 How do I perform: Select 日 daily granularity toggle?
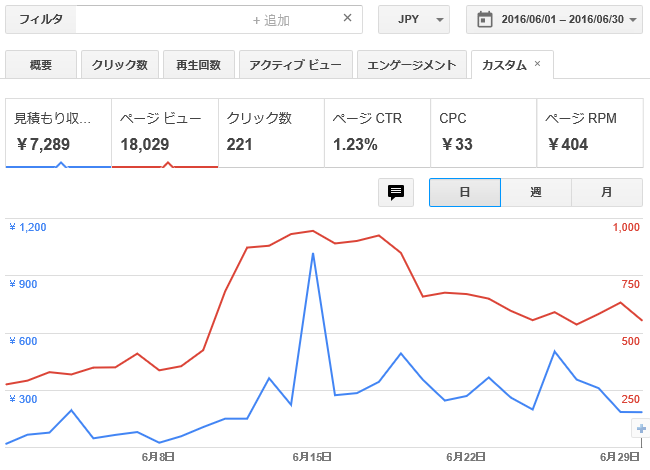[464, 193]
